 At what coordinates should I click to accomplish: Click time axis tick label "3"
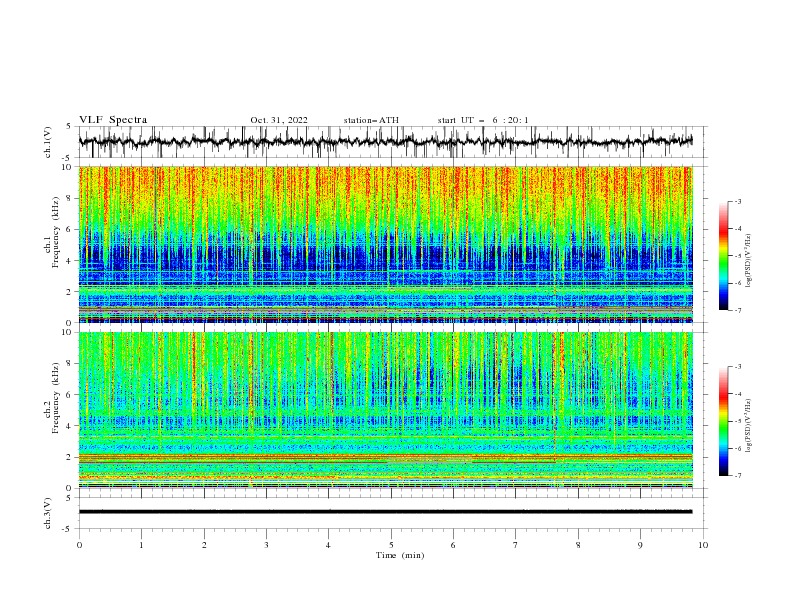266,545
